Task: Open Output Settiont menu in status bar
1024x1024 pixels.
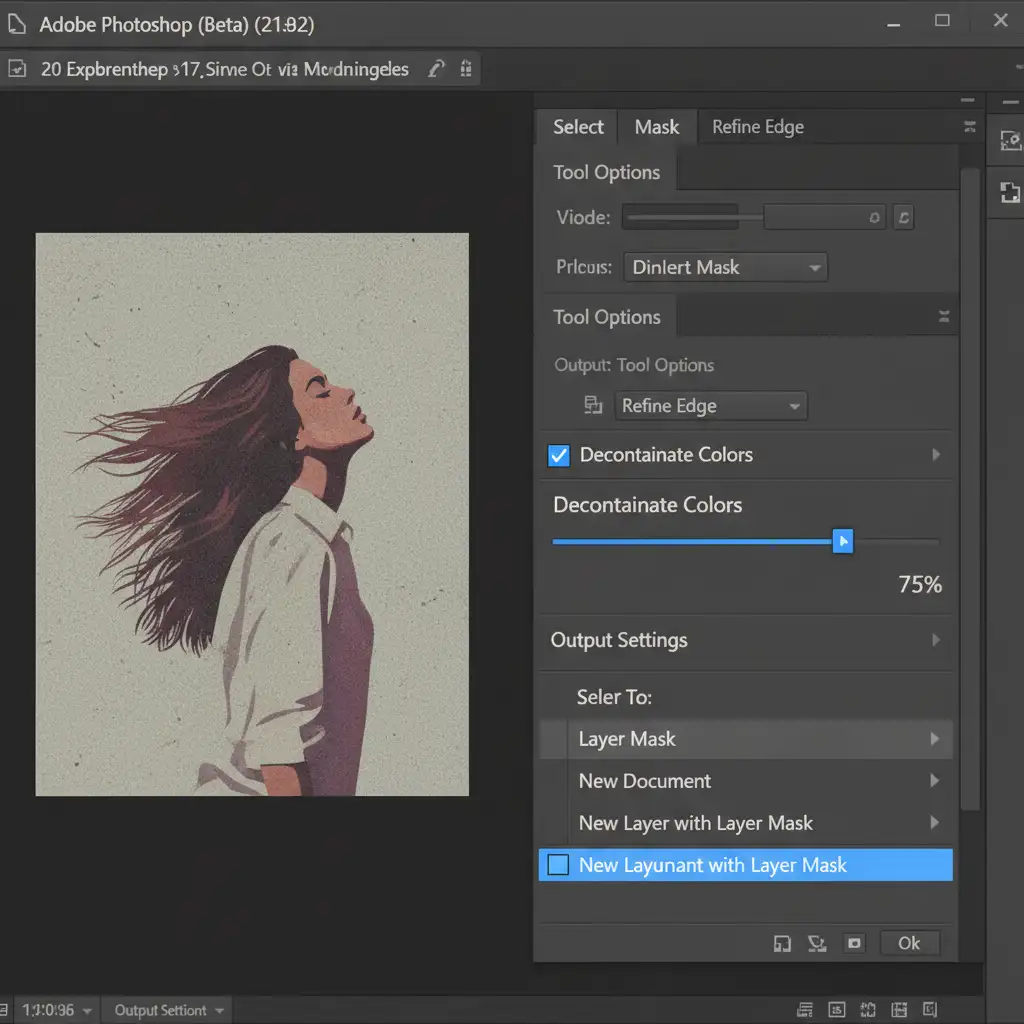Action: point(166,1010)
